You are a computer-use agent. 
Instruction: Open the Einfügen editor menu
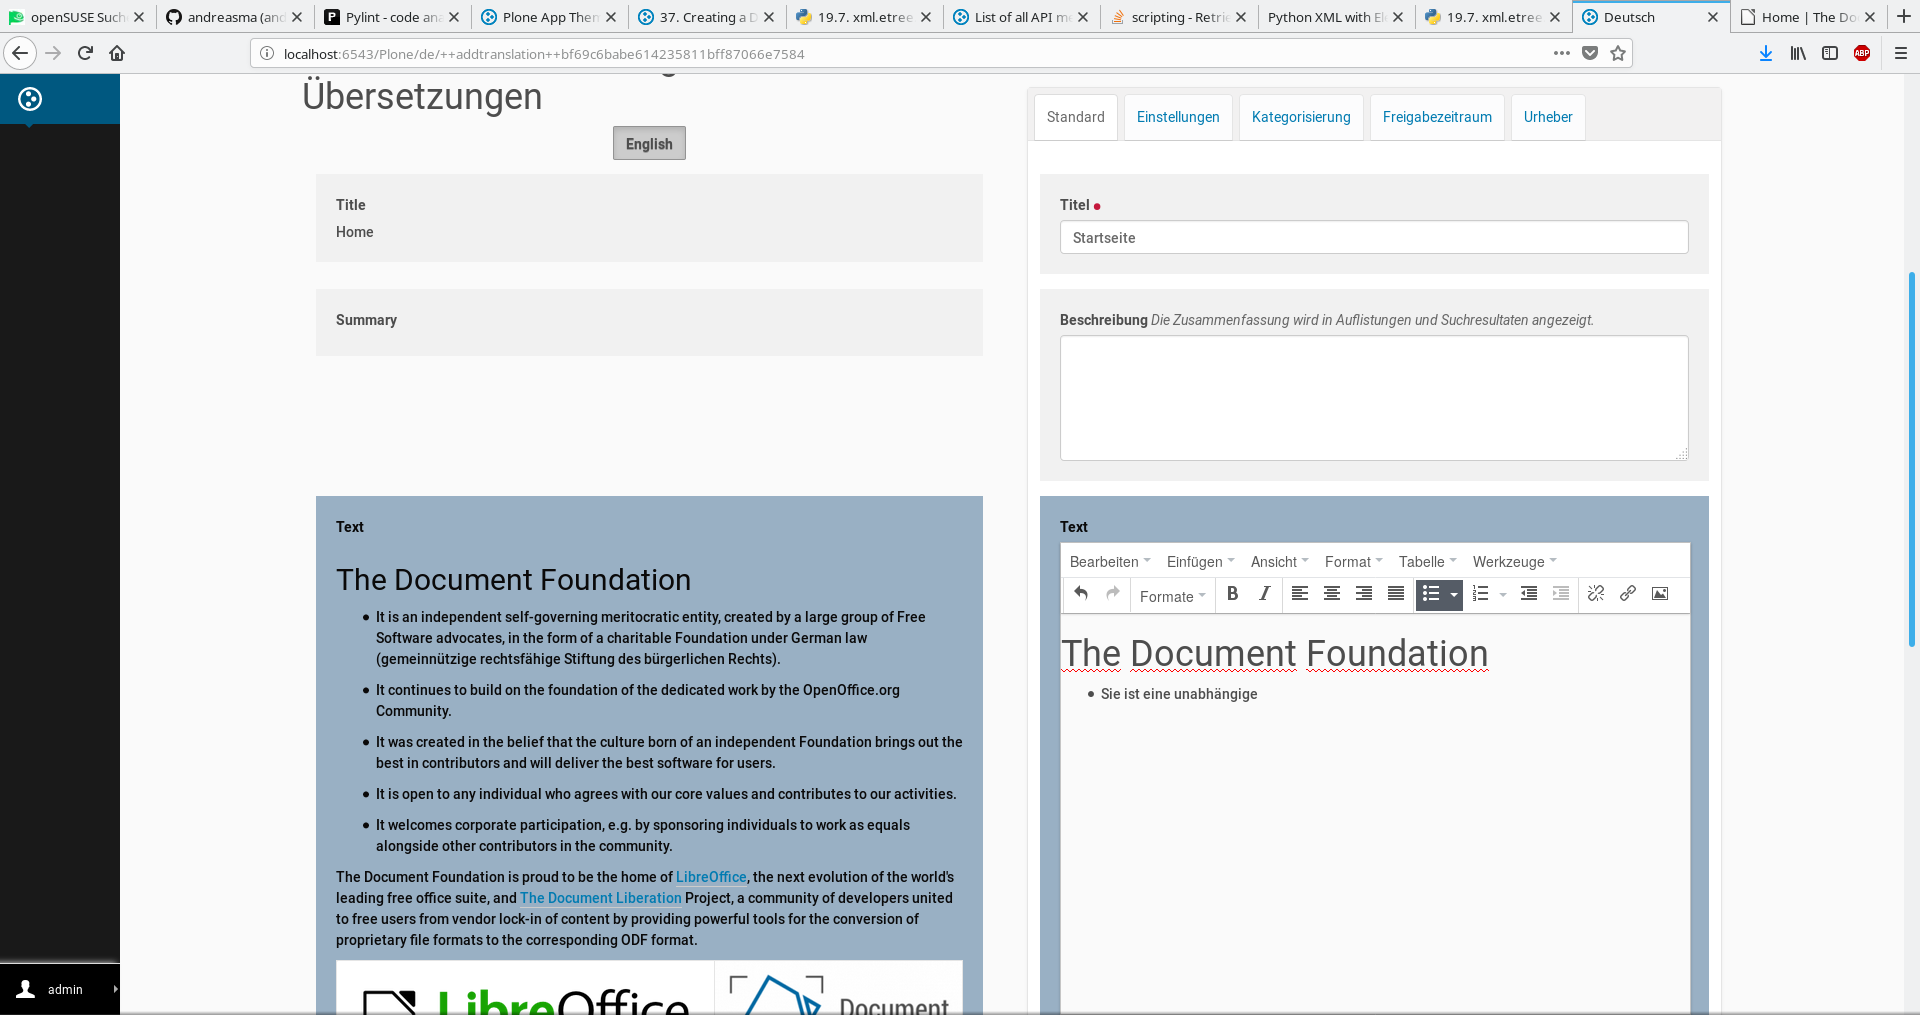(x=1200, y=562)
